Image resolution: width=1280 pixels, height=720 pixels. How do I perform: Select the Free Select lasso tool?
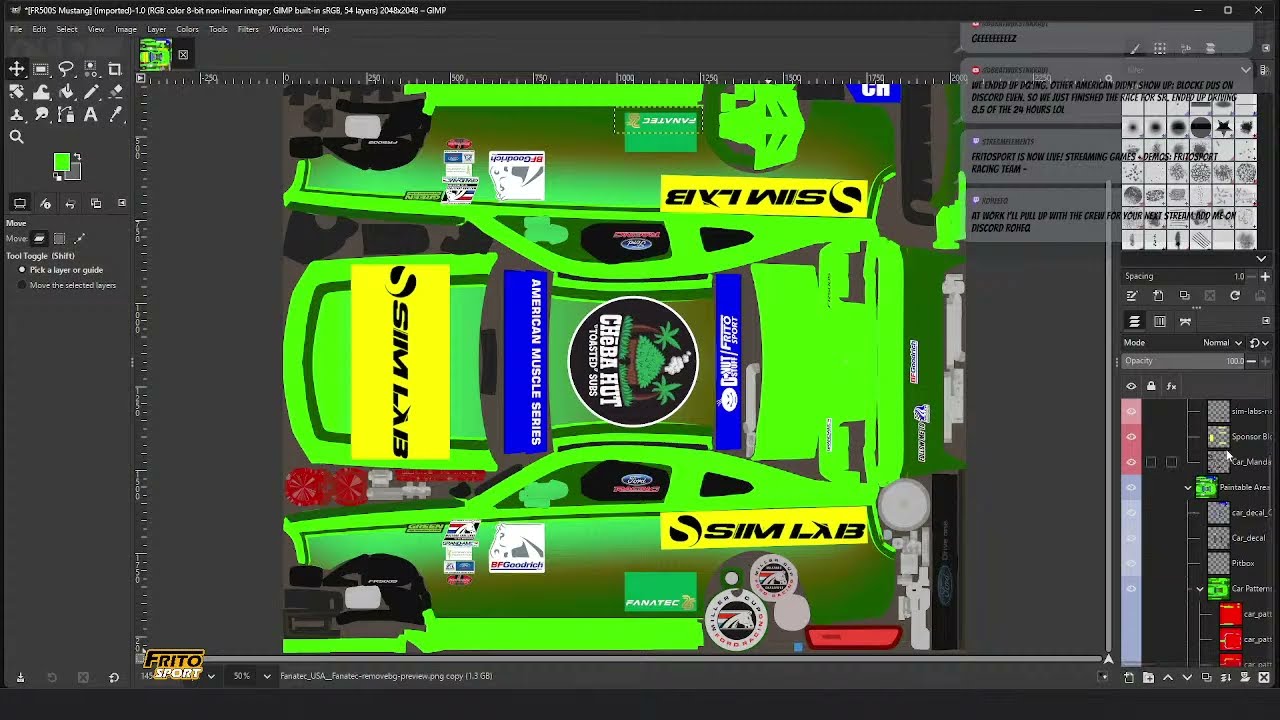66,69
